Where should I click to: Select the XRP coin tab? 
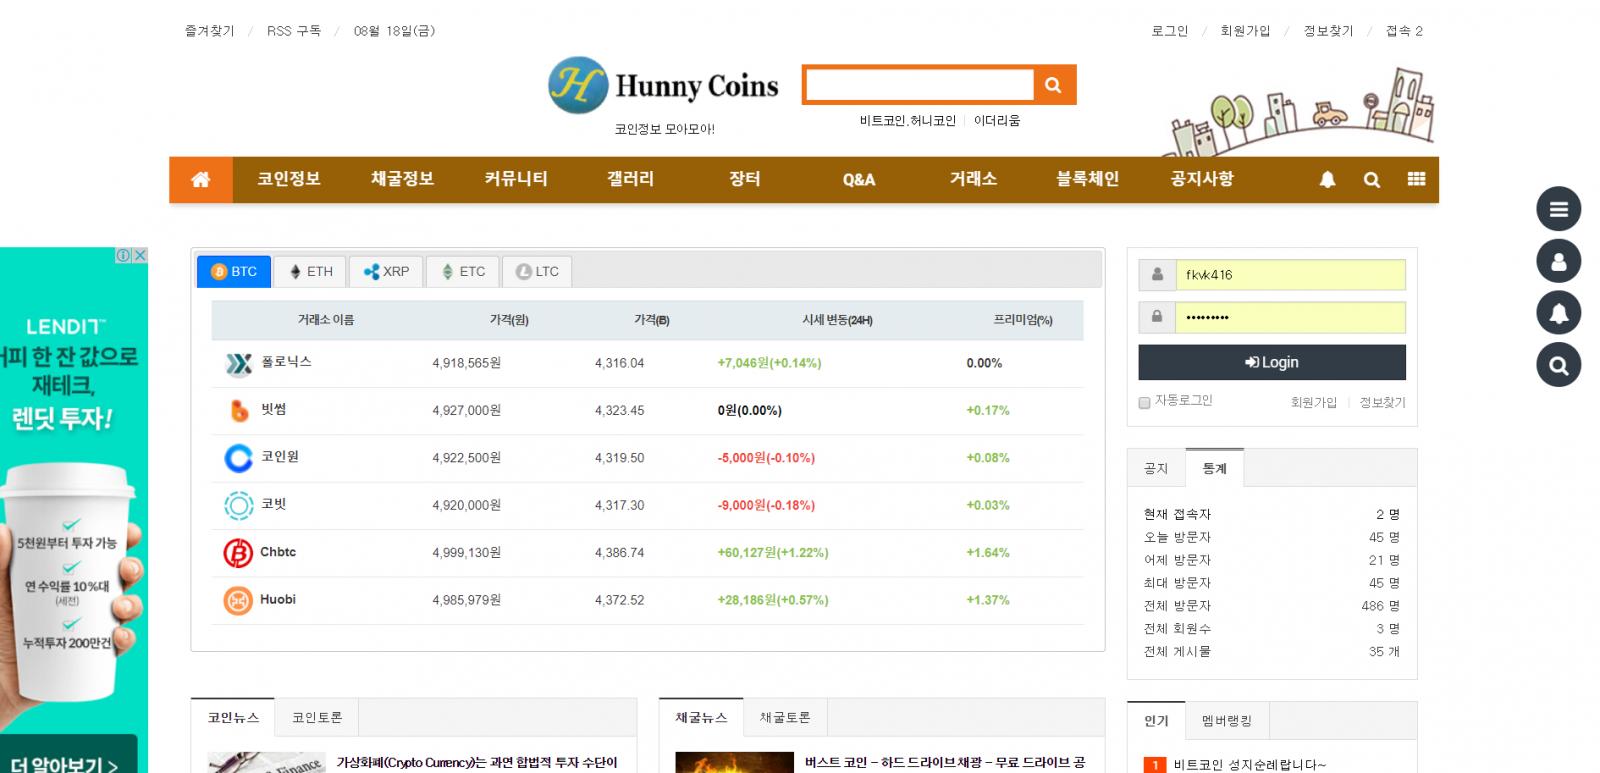pyautogui.click(x=386, y=272)
